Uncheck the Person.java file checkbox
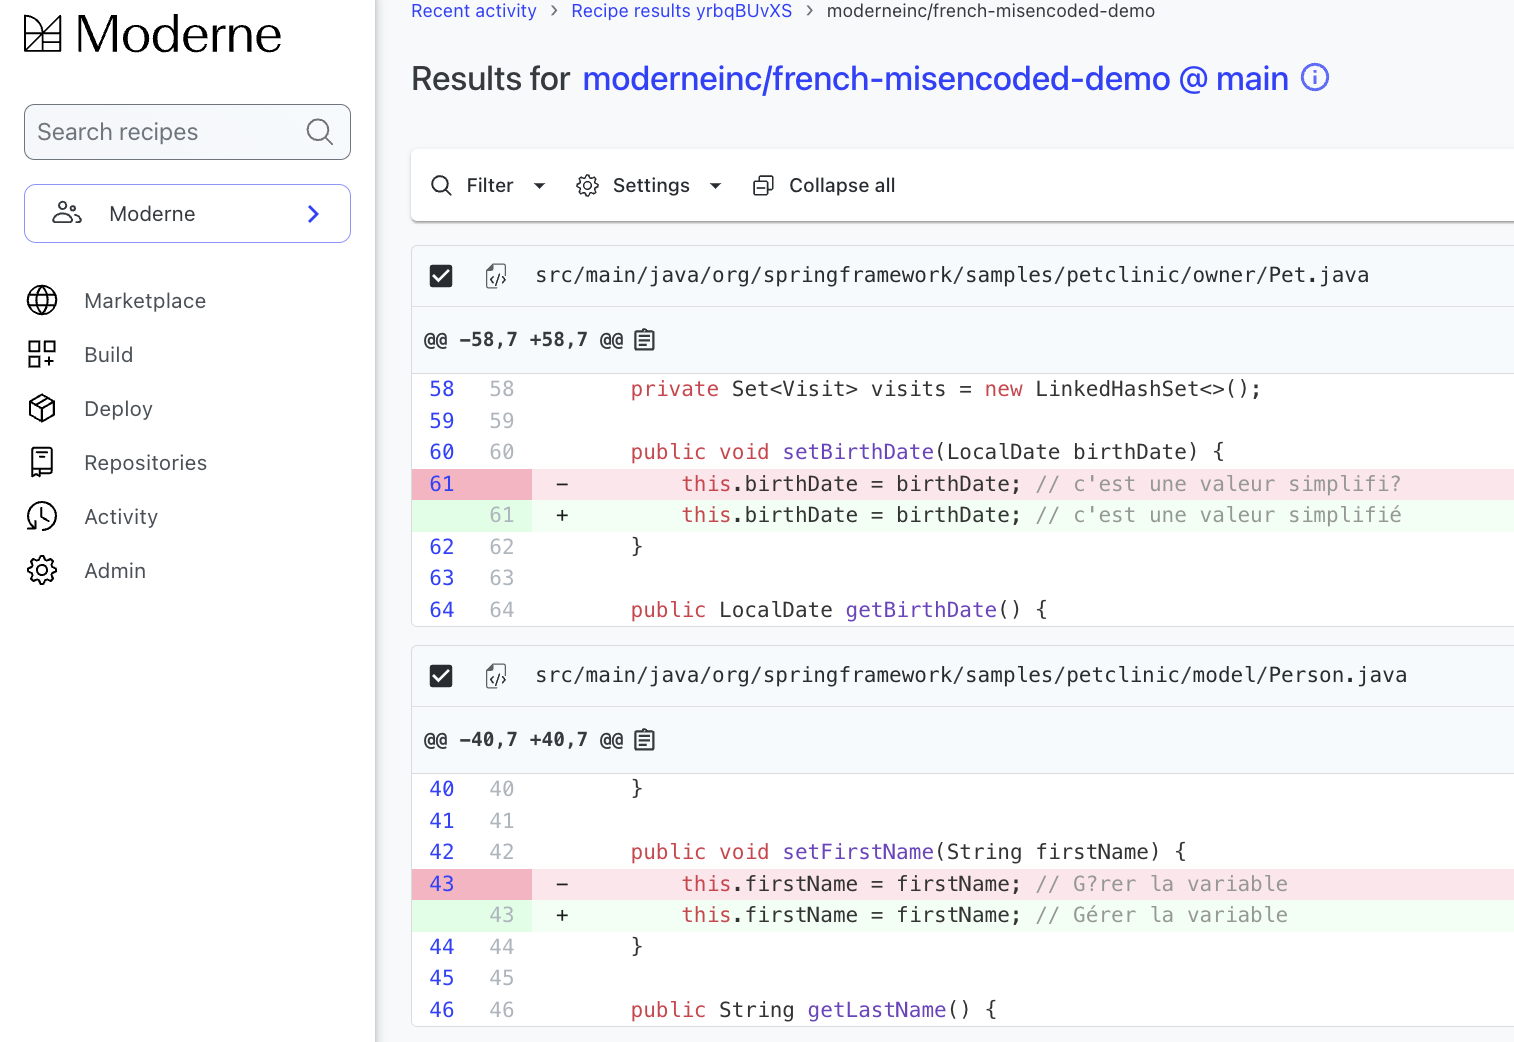Screen dimensions: 1514x1042 pyautogui.click(x=441, y=676)
